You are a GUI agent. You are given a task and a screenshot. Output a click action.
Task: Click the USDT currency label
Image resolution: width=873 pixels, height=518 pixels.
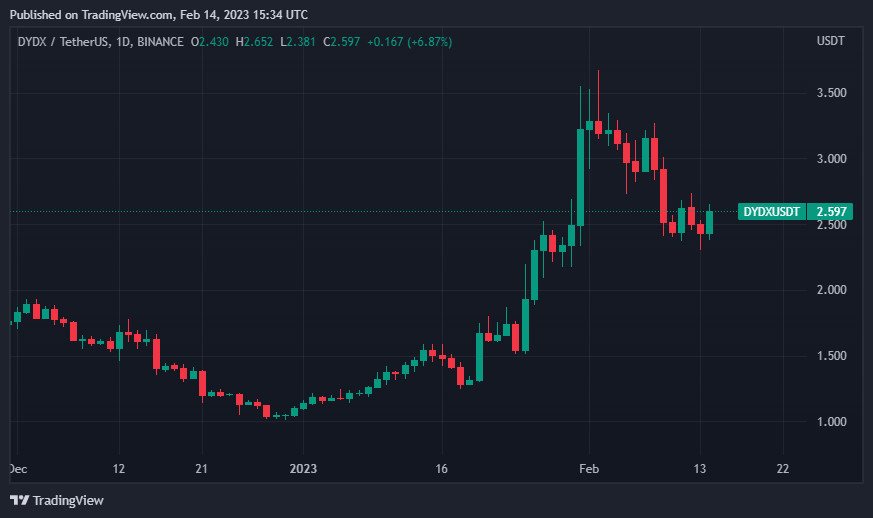point(830,41)
